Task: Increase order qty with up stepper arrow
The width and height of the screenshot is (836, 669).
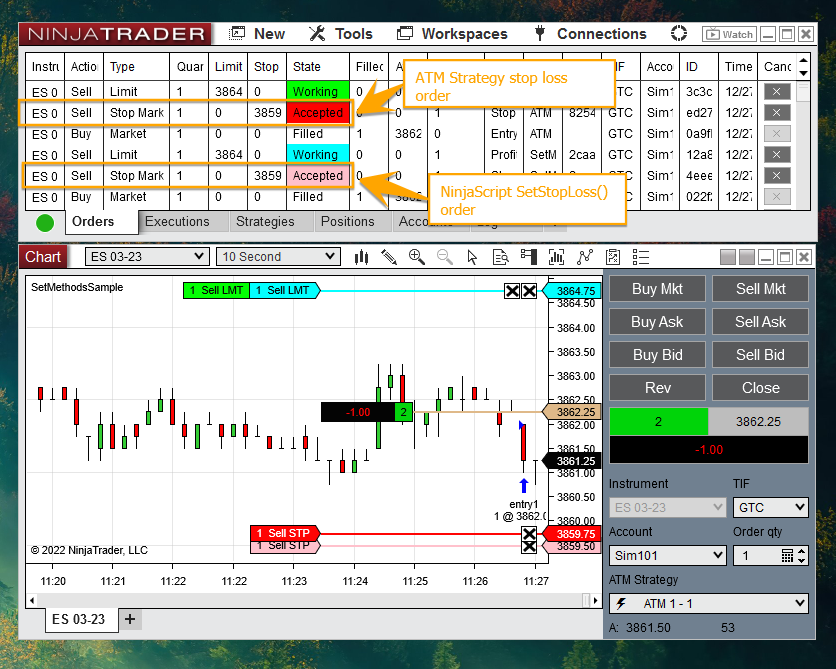Action: click(x=801, y=551)
